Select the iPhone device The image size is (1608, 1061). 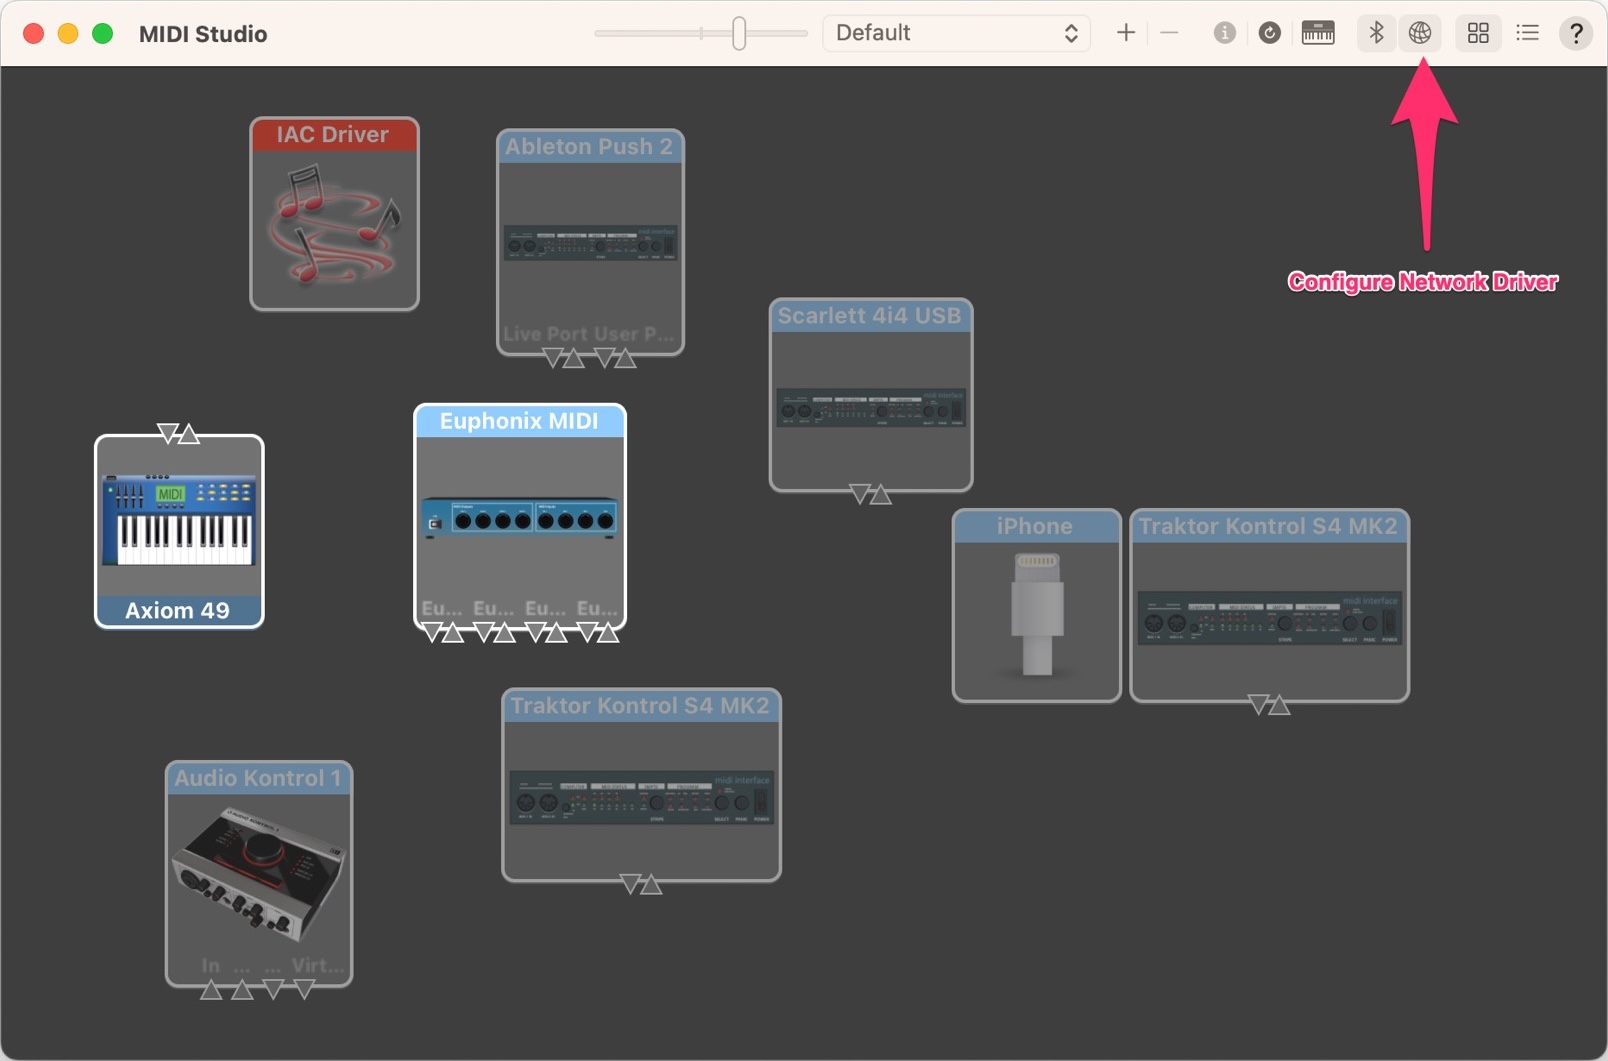1036,606
